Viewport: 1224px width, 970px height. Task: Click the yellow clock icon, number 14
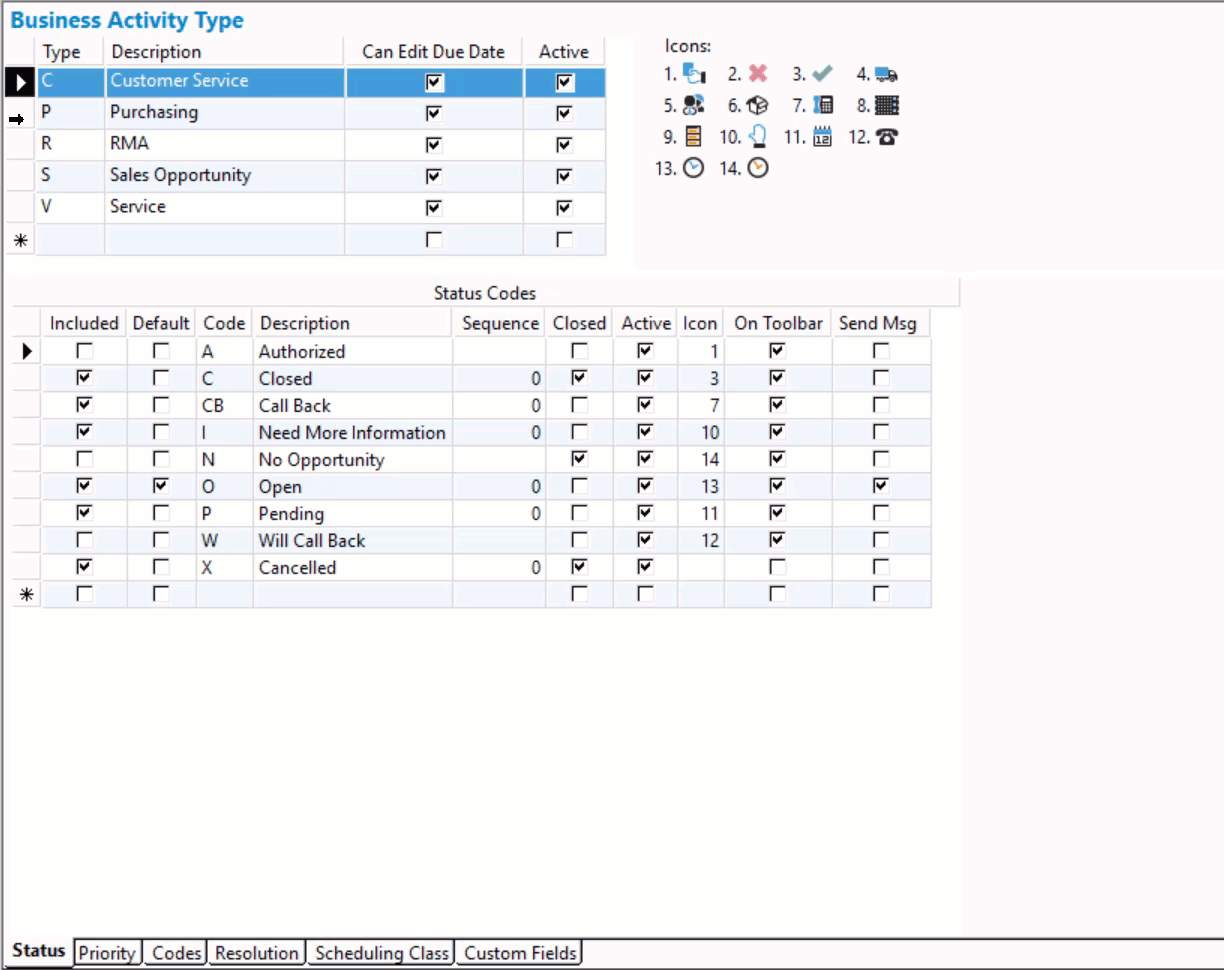(757, 168)
